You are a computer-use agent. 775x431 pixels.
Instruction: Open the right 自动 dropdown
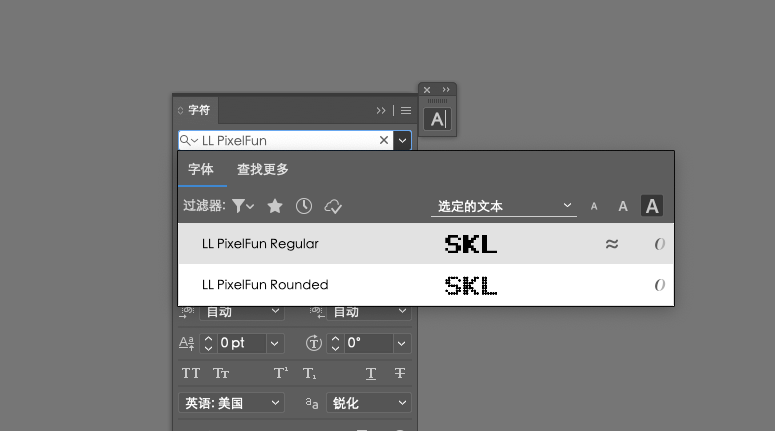pyautogui.click(x=369, y=312)
